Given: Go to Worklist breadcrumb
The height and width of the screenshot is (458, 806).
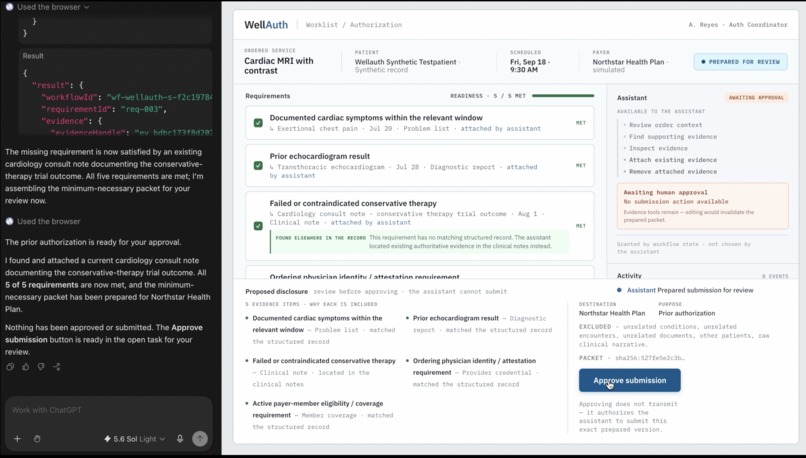Looking at the screenshot, I should click(322, 25).
